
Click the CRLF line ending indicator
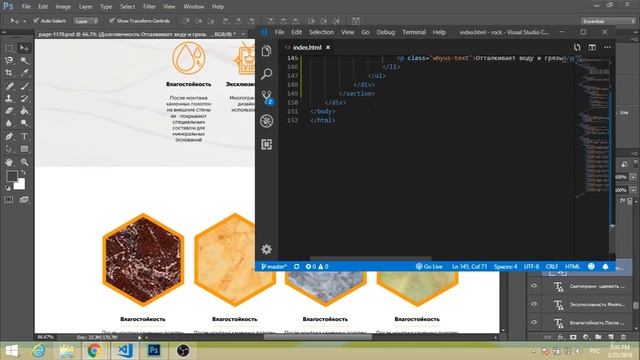pyautogui.click(x=551, y=267)
